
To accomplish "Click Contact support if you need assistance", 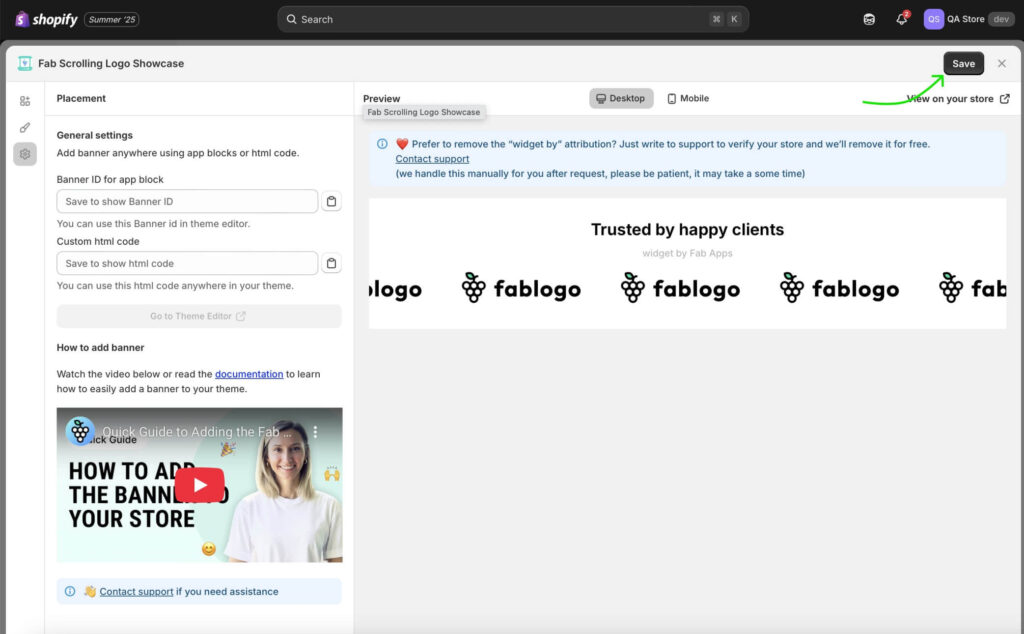I will tap(136, 592).
